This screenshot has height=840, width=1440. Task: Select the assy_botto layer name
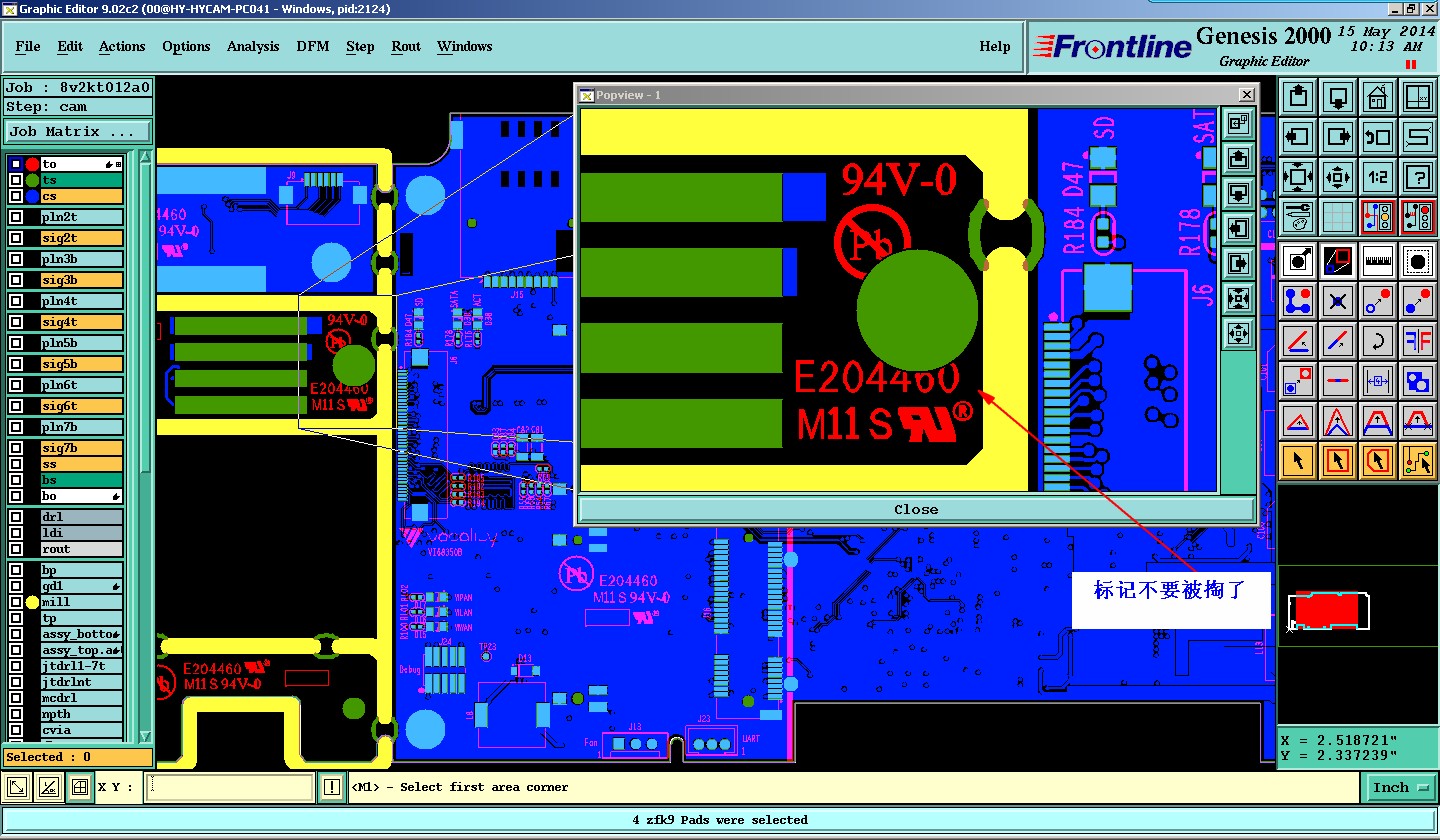81,634
